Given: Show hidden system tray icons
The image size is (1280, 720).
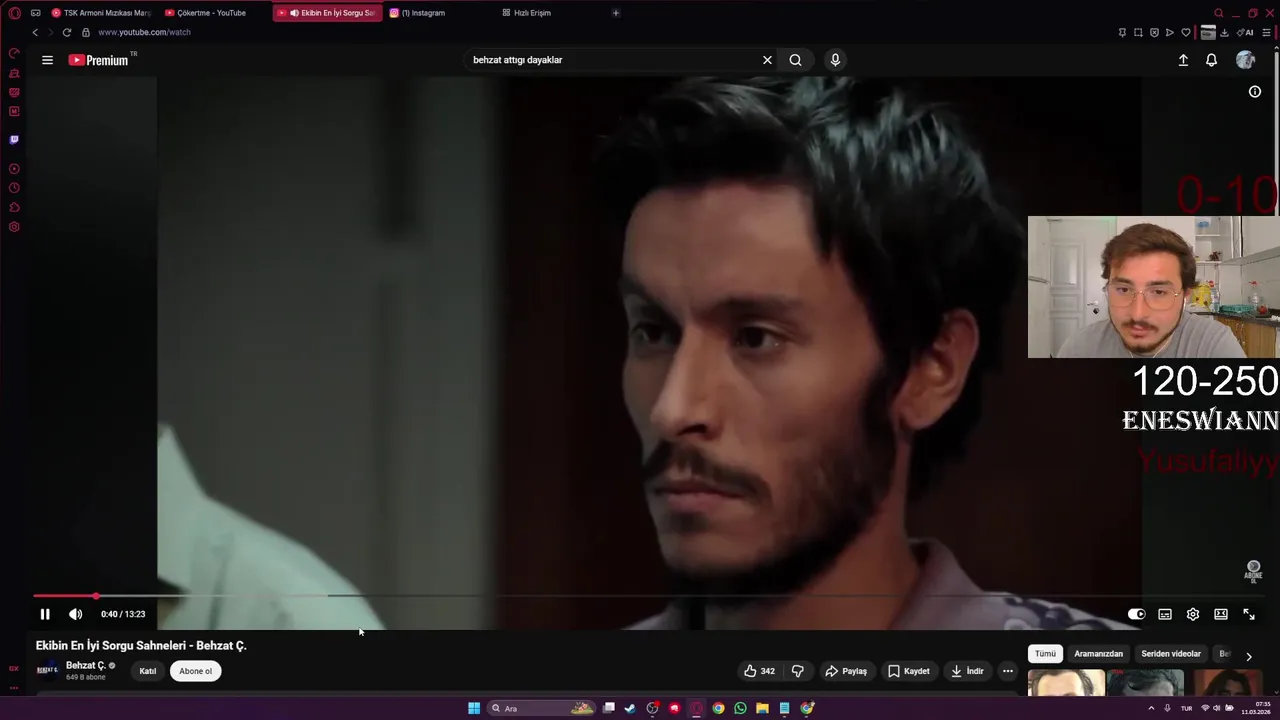Looking at the screenshot, I should (x=1151, y=708).
